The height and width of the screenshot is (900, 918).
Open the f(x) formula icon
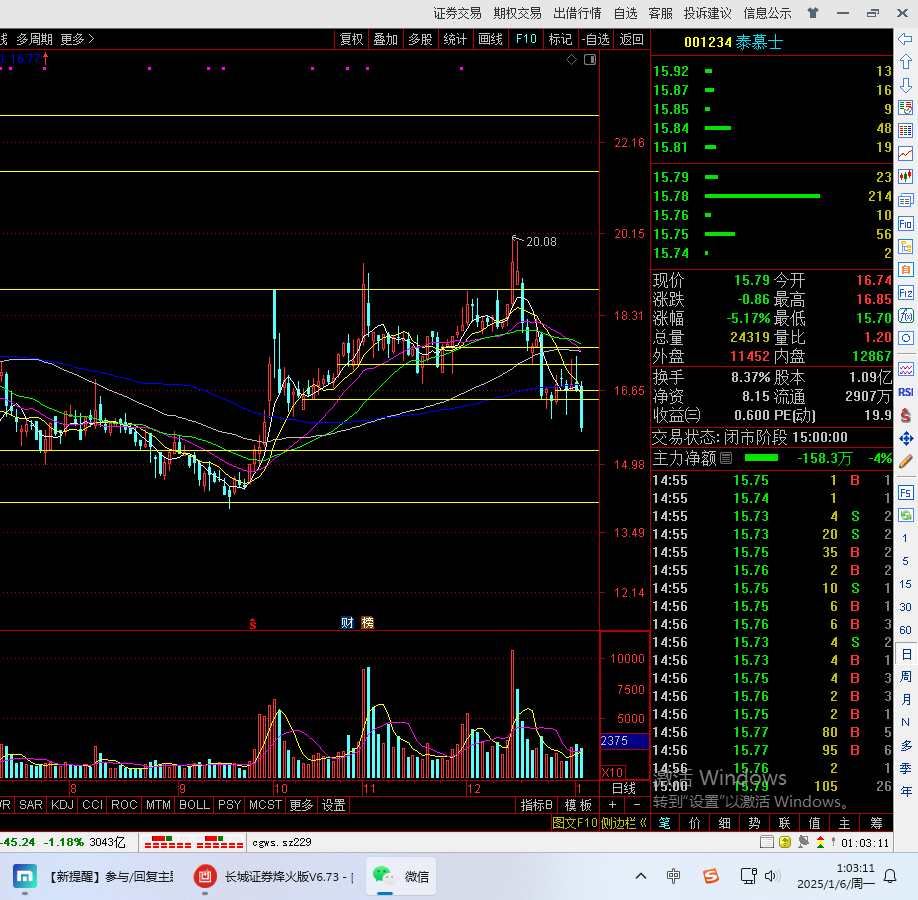click(x=906, y=315)
